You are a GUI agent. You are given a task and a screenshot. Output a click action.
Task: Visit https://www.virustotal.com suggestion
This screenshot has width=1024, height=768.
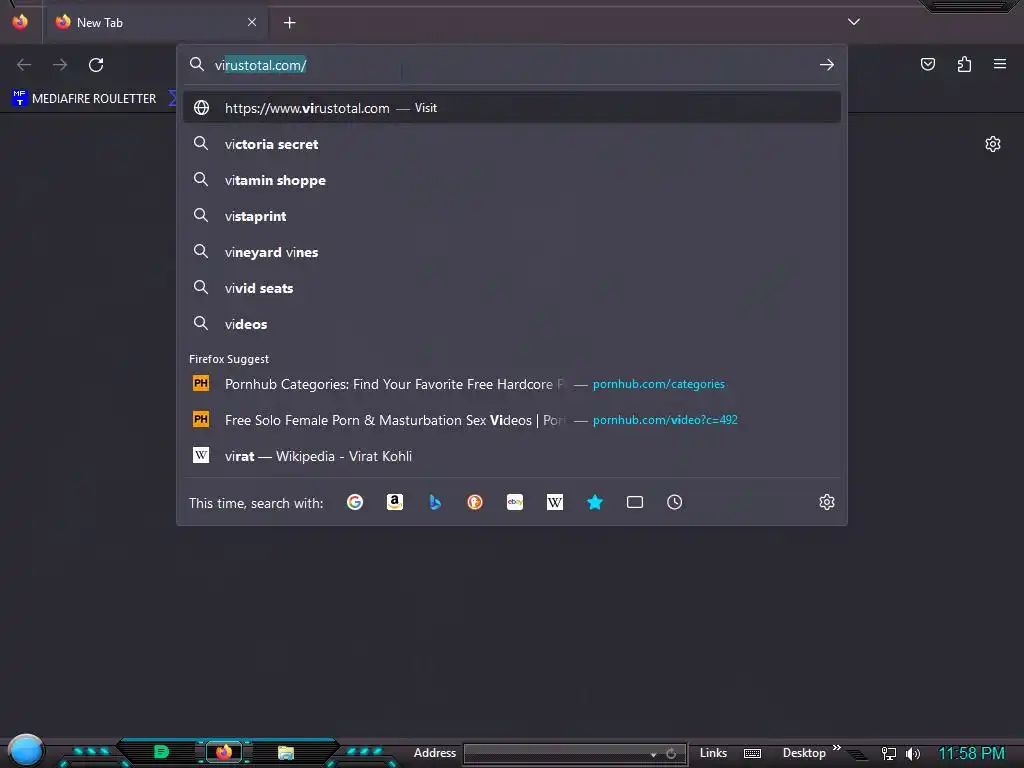512,108
